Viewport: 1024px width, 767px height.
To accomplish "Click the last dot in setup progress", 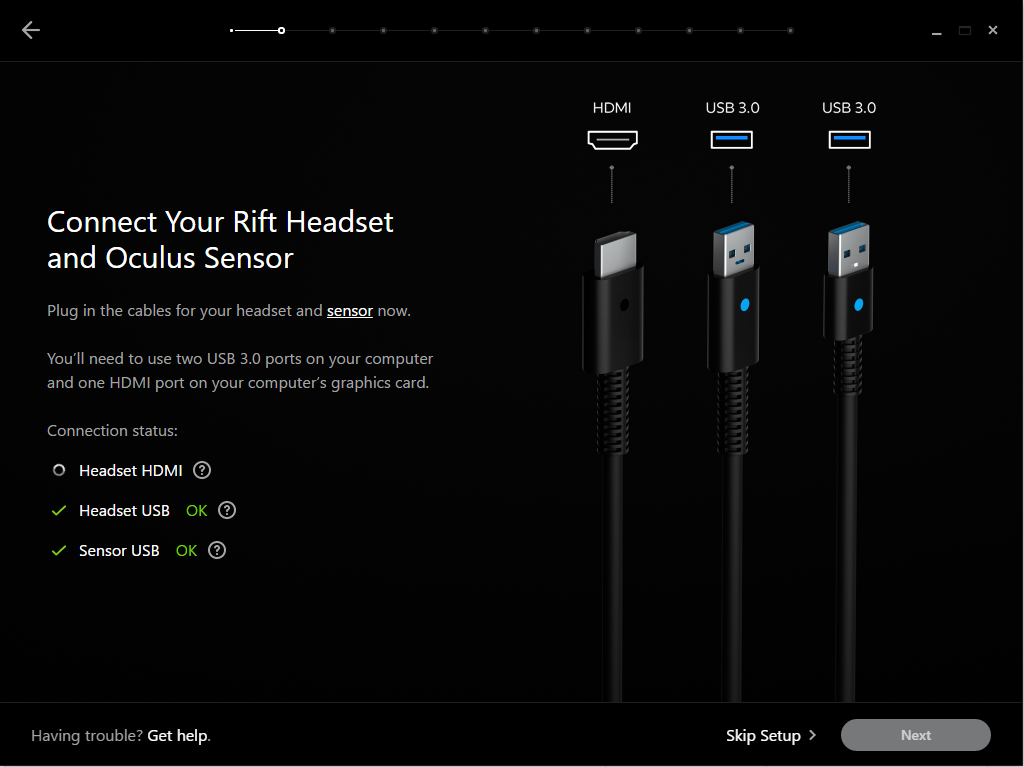I will [x=790, y=30].
